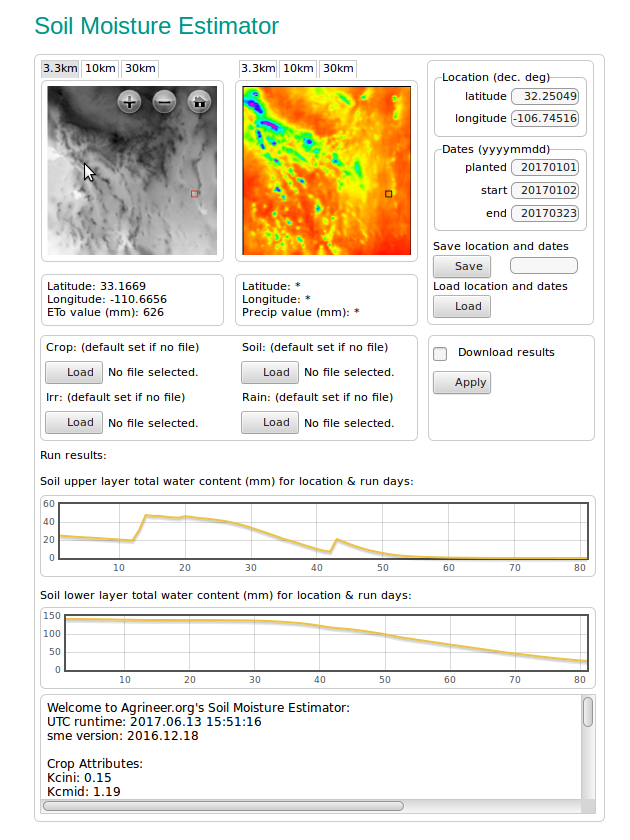Load an Irr file
630x840 pixels.
(x=74, y=422)
